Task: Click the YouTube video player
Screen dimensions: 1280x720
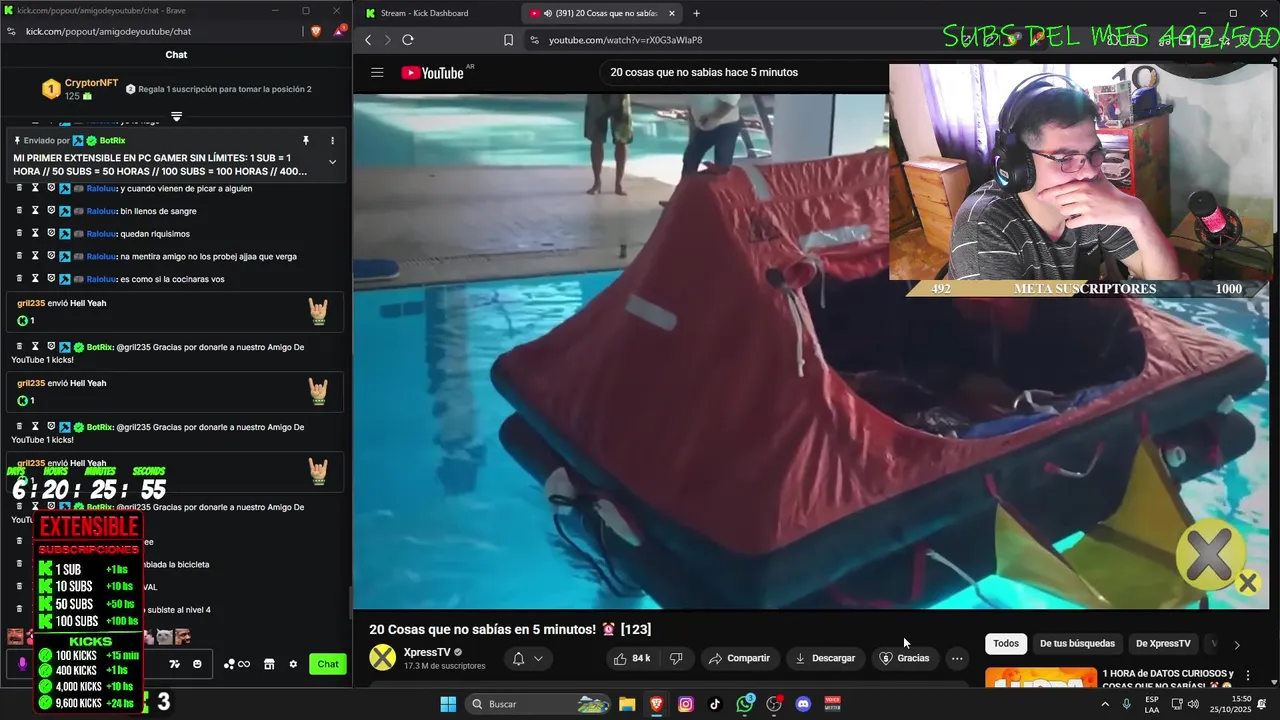Action: click(x=811, y=351)
